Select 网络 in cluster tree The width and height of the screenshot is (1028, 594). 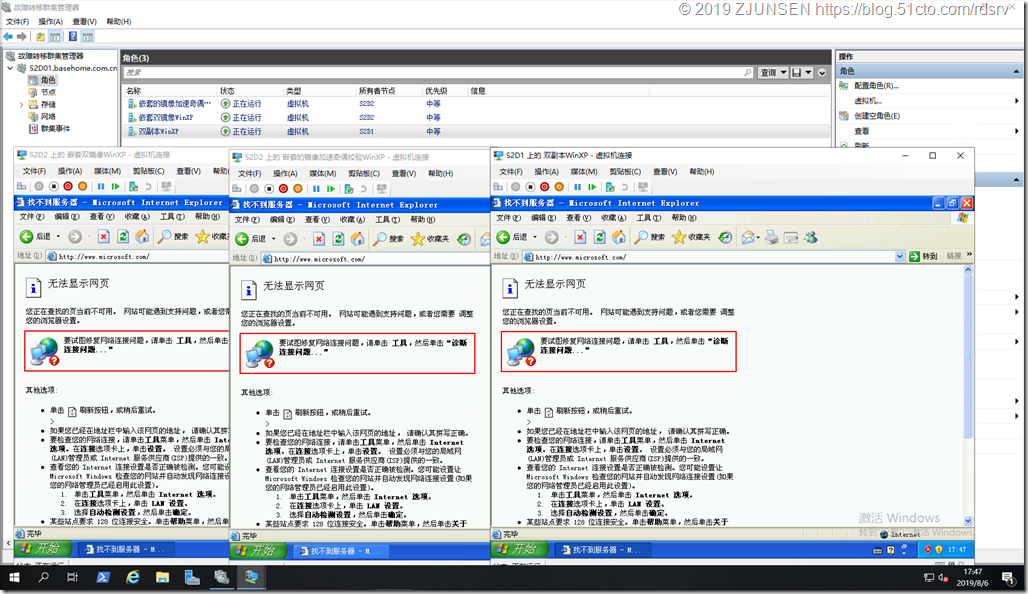[x=48, y=117]
